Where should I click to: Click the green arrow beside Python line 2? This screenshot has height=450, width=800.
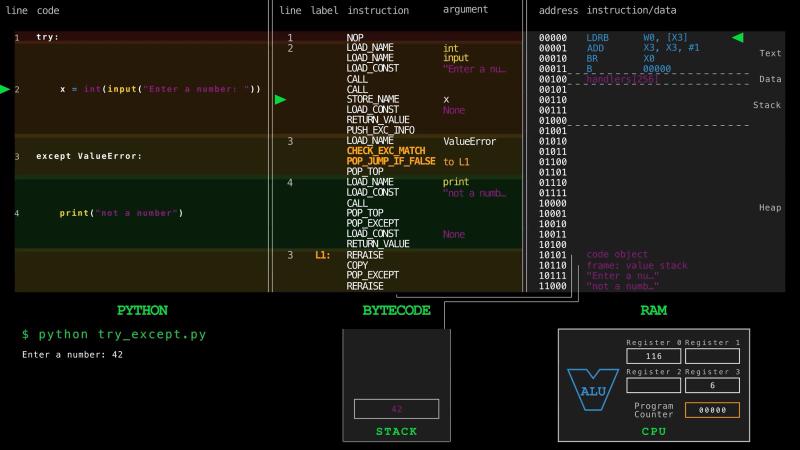pos(5,89)
